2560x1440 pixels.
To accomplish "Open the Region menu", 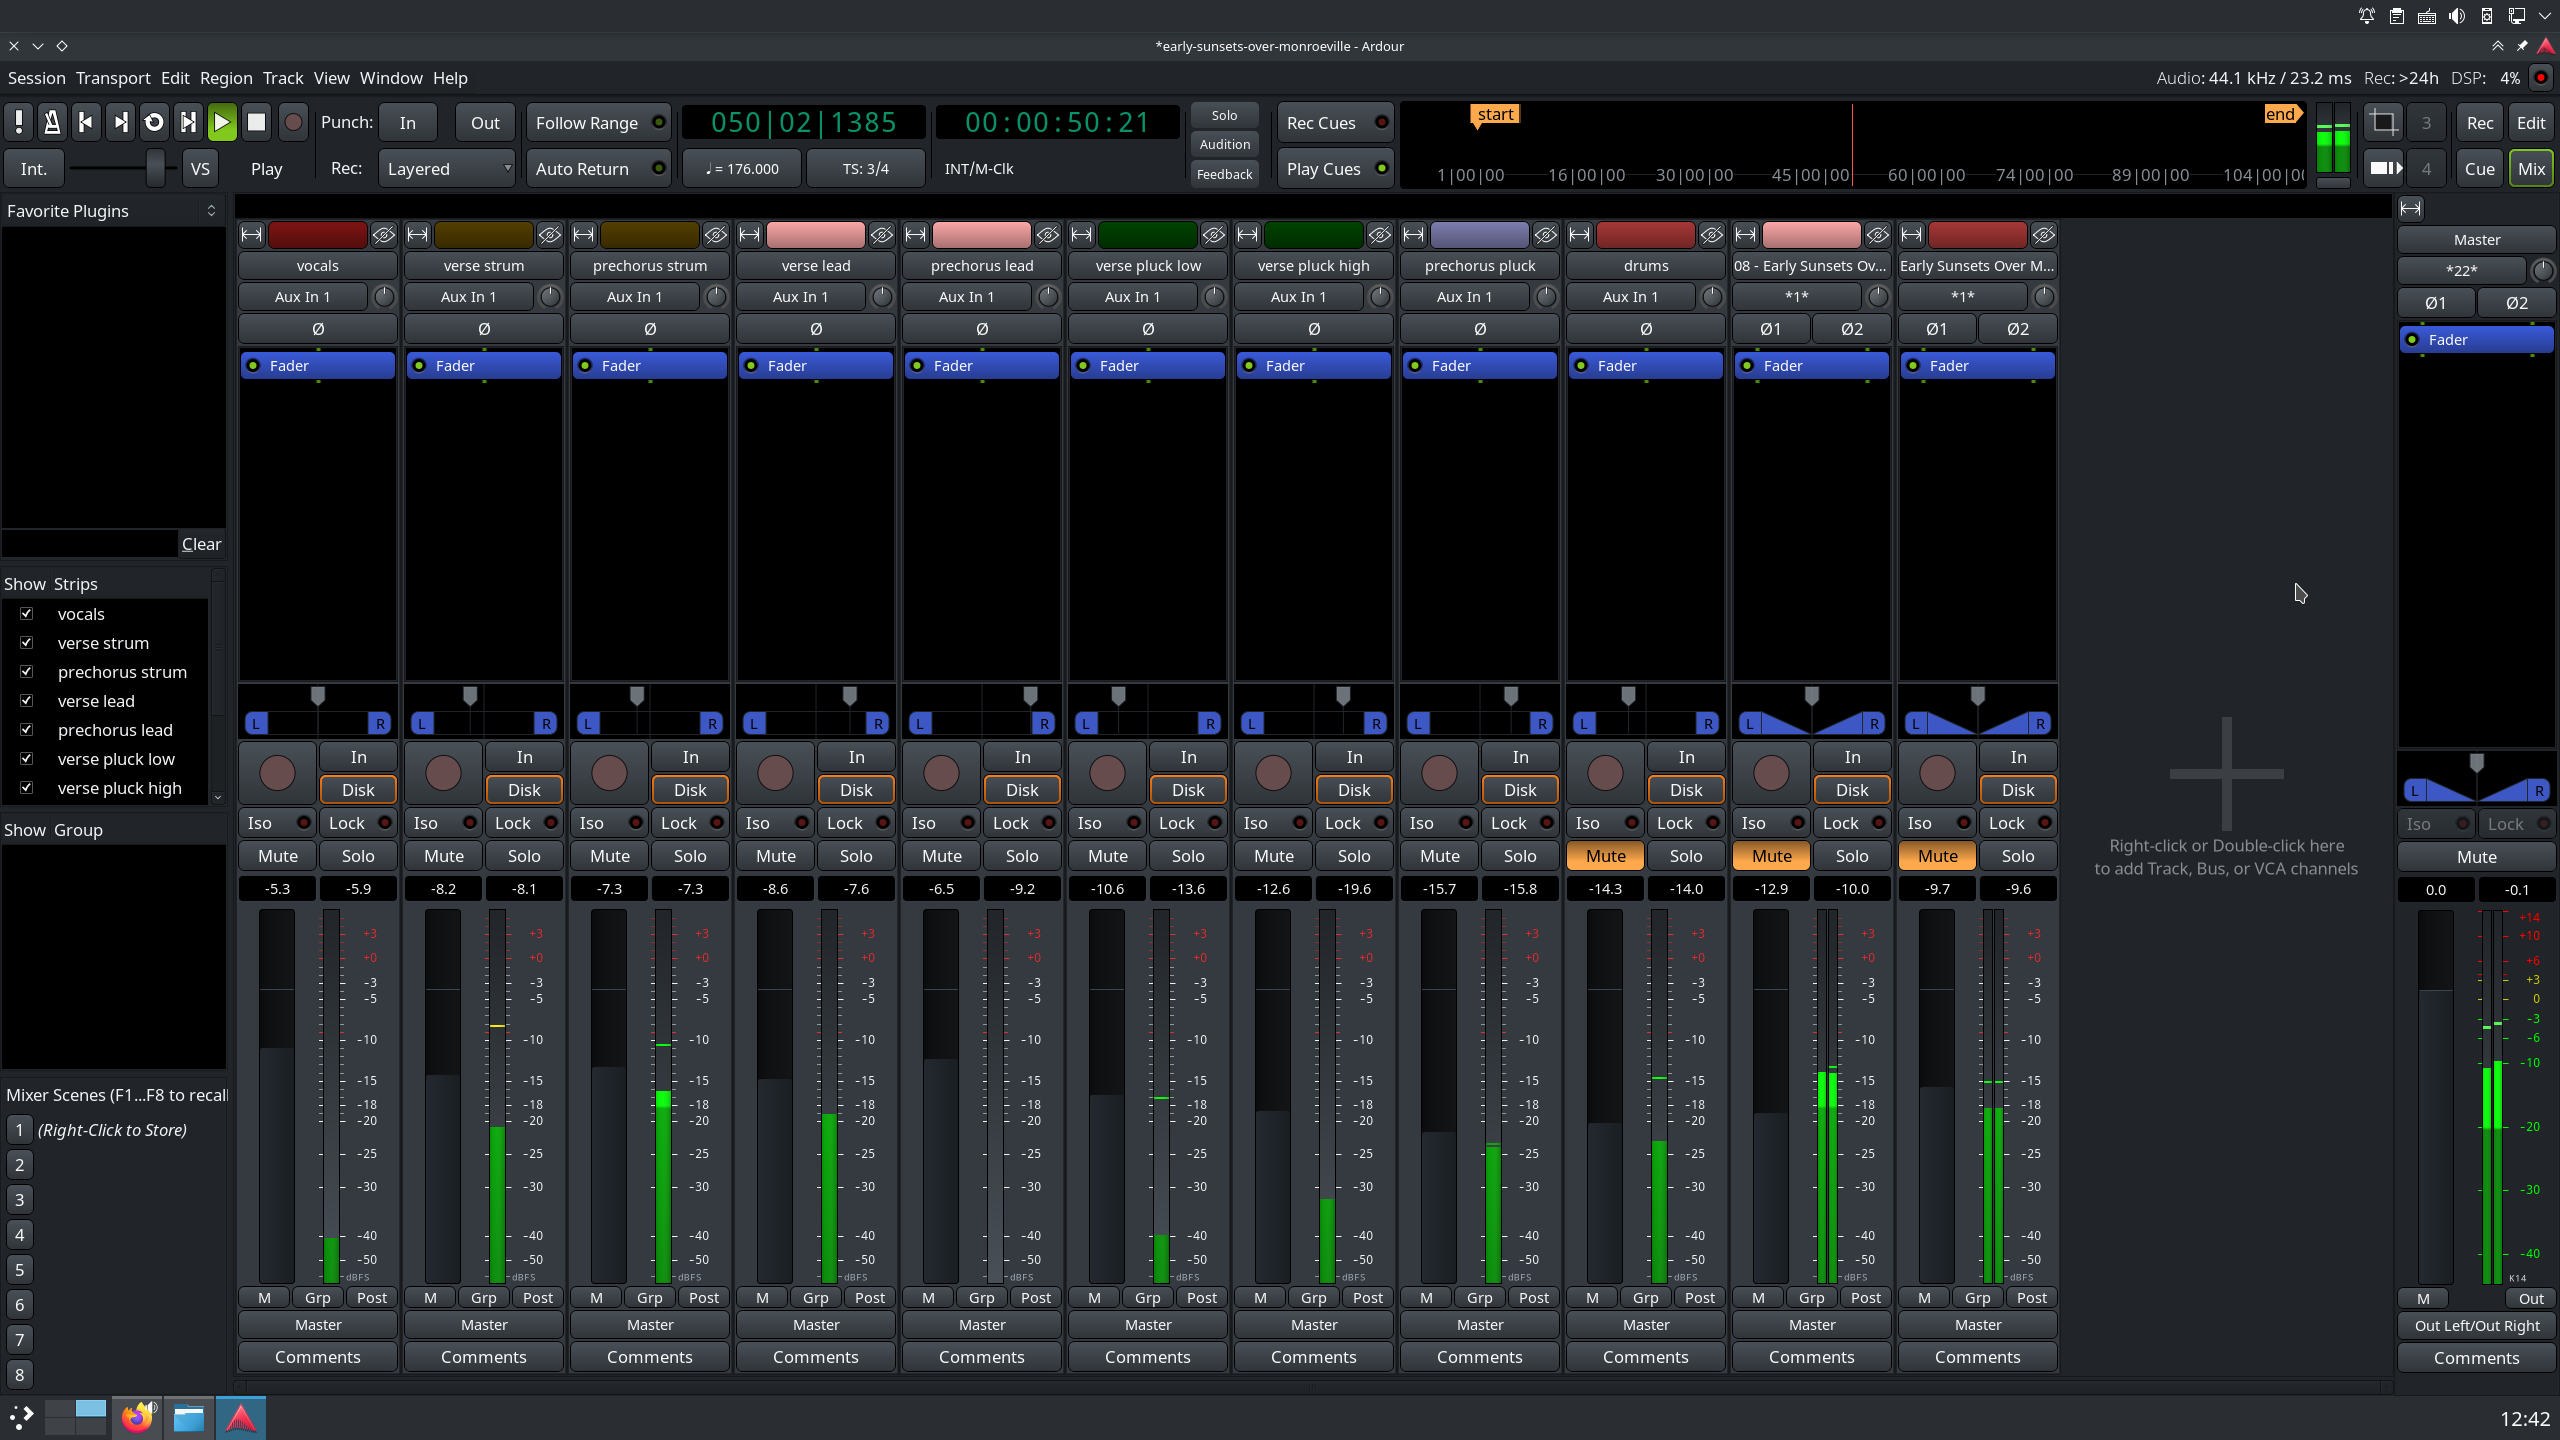I will coord(226,78).
